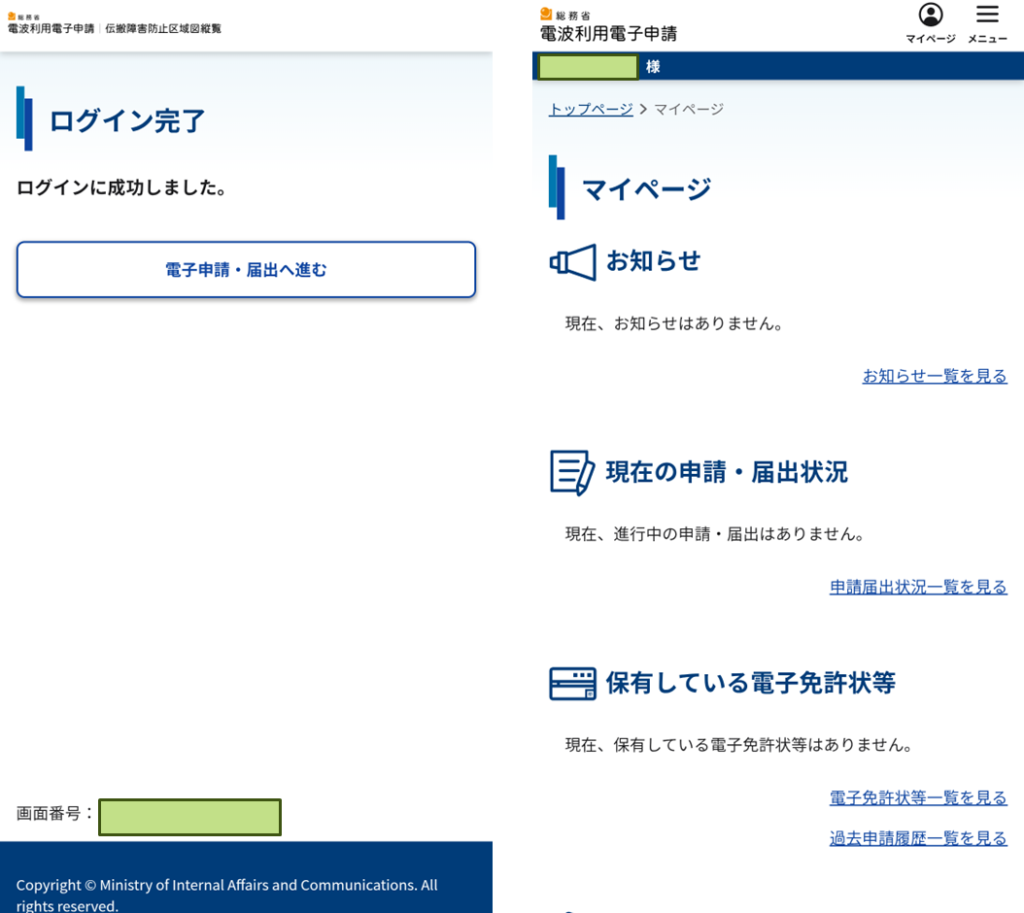Viewport: 1024px width, 913px height.
Task: Click the マイページ breadcrumb current page text
Action: [689, 109]
